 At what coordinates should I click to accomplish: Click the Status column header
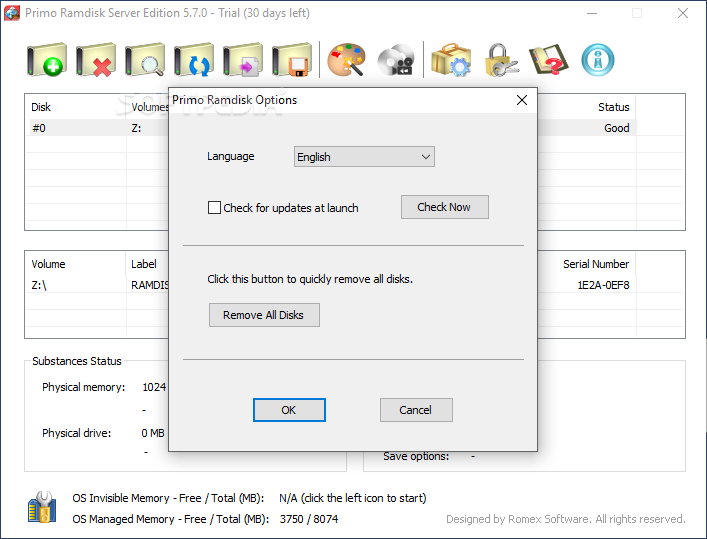[613, 107]
